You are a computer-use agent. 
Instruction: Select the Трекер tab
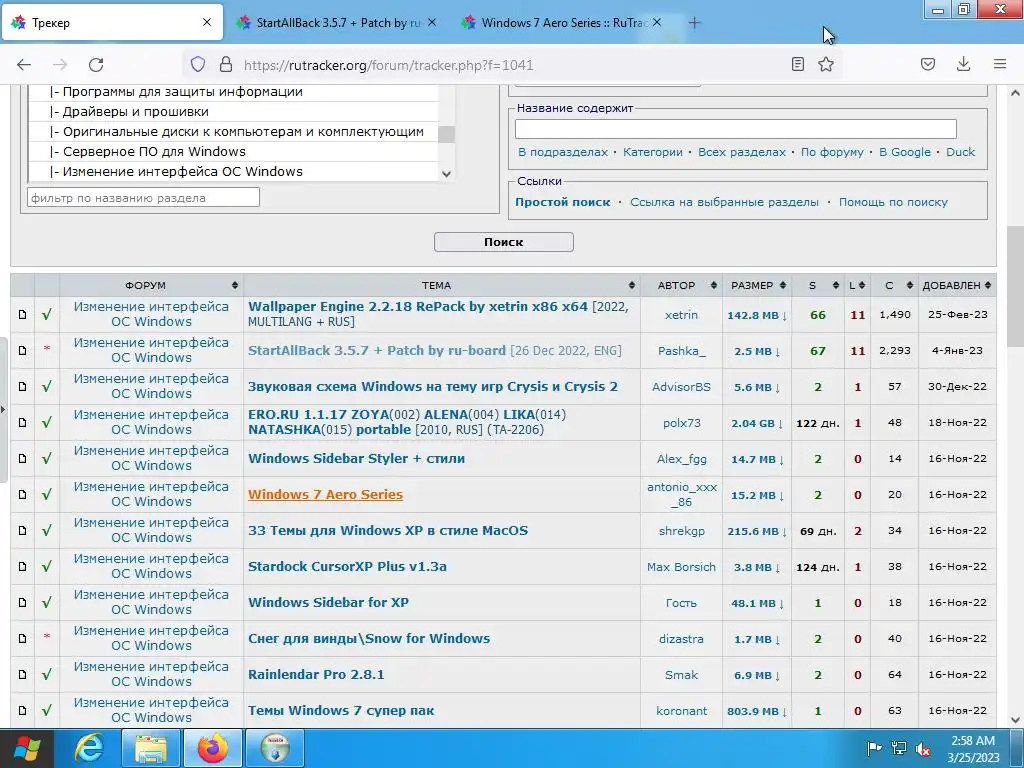112,23
